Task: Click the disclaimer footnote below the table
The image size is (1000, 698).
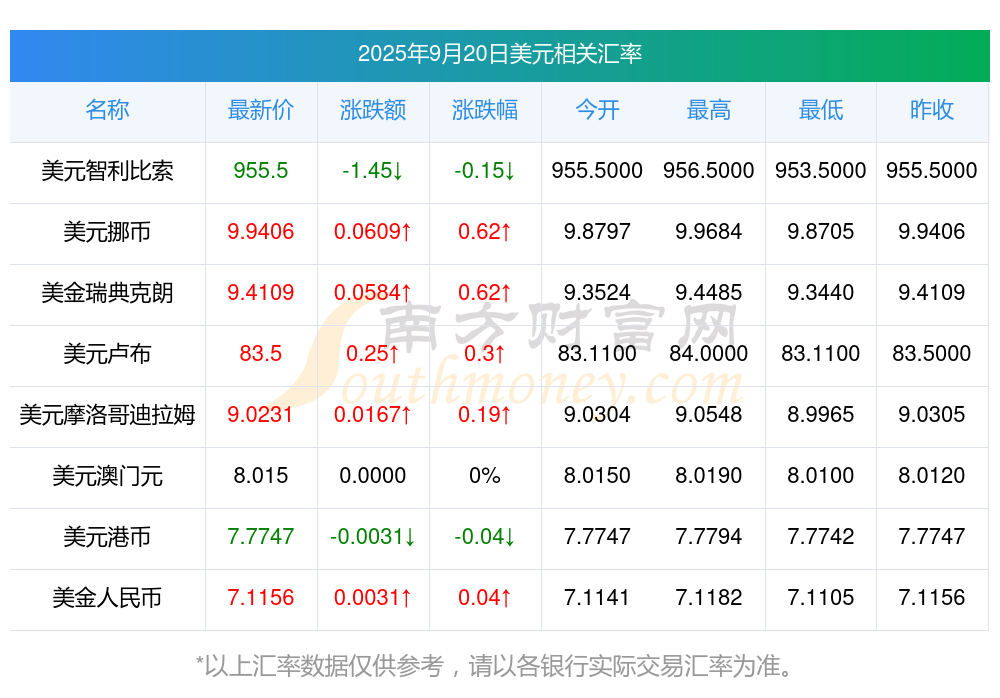Action: click(x=500, y=665)
